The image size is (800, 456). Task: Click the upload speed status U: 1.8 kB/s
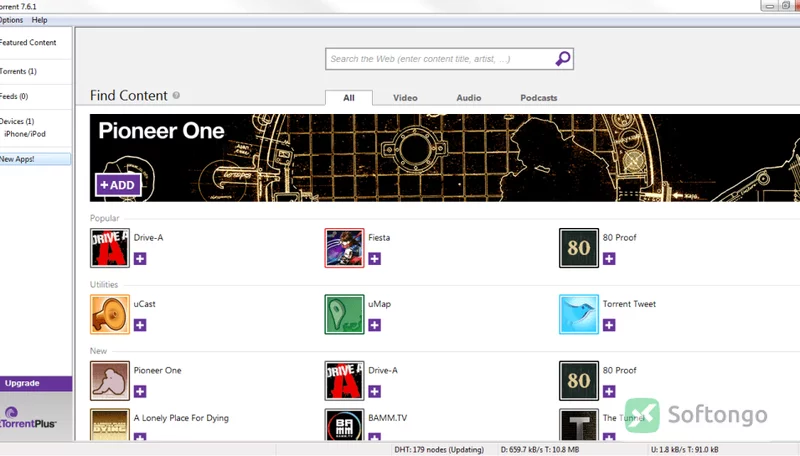[684, 450]
